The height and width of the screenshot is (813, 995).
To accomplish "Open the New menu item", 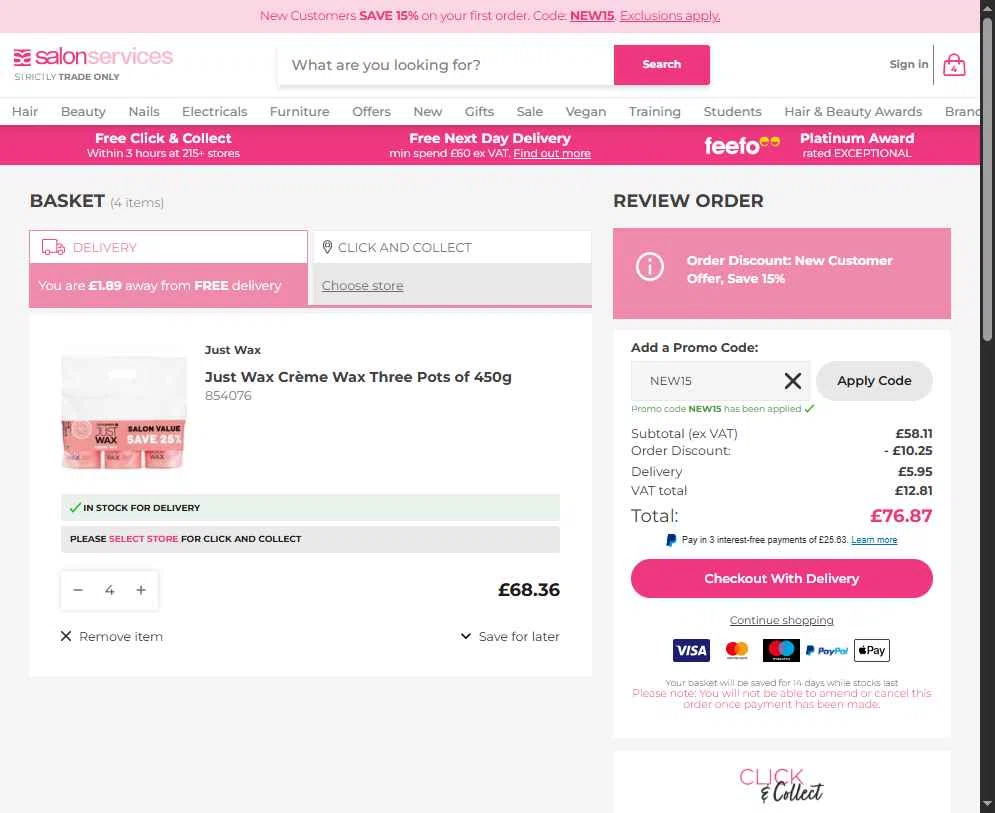I will point(428,112).
